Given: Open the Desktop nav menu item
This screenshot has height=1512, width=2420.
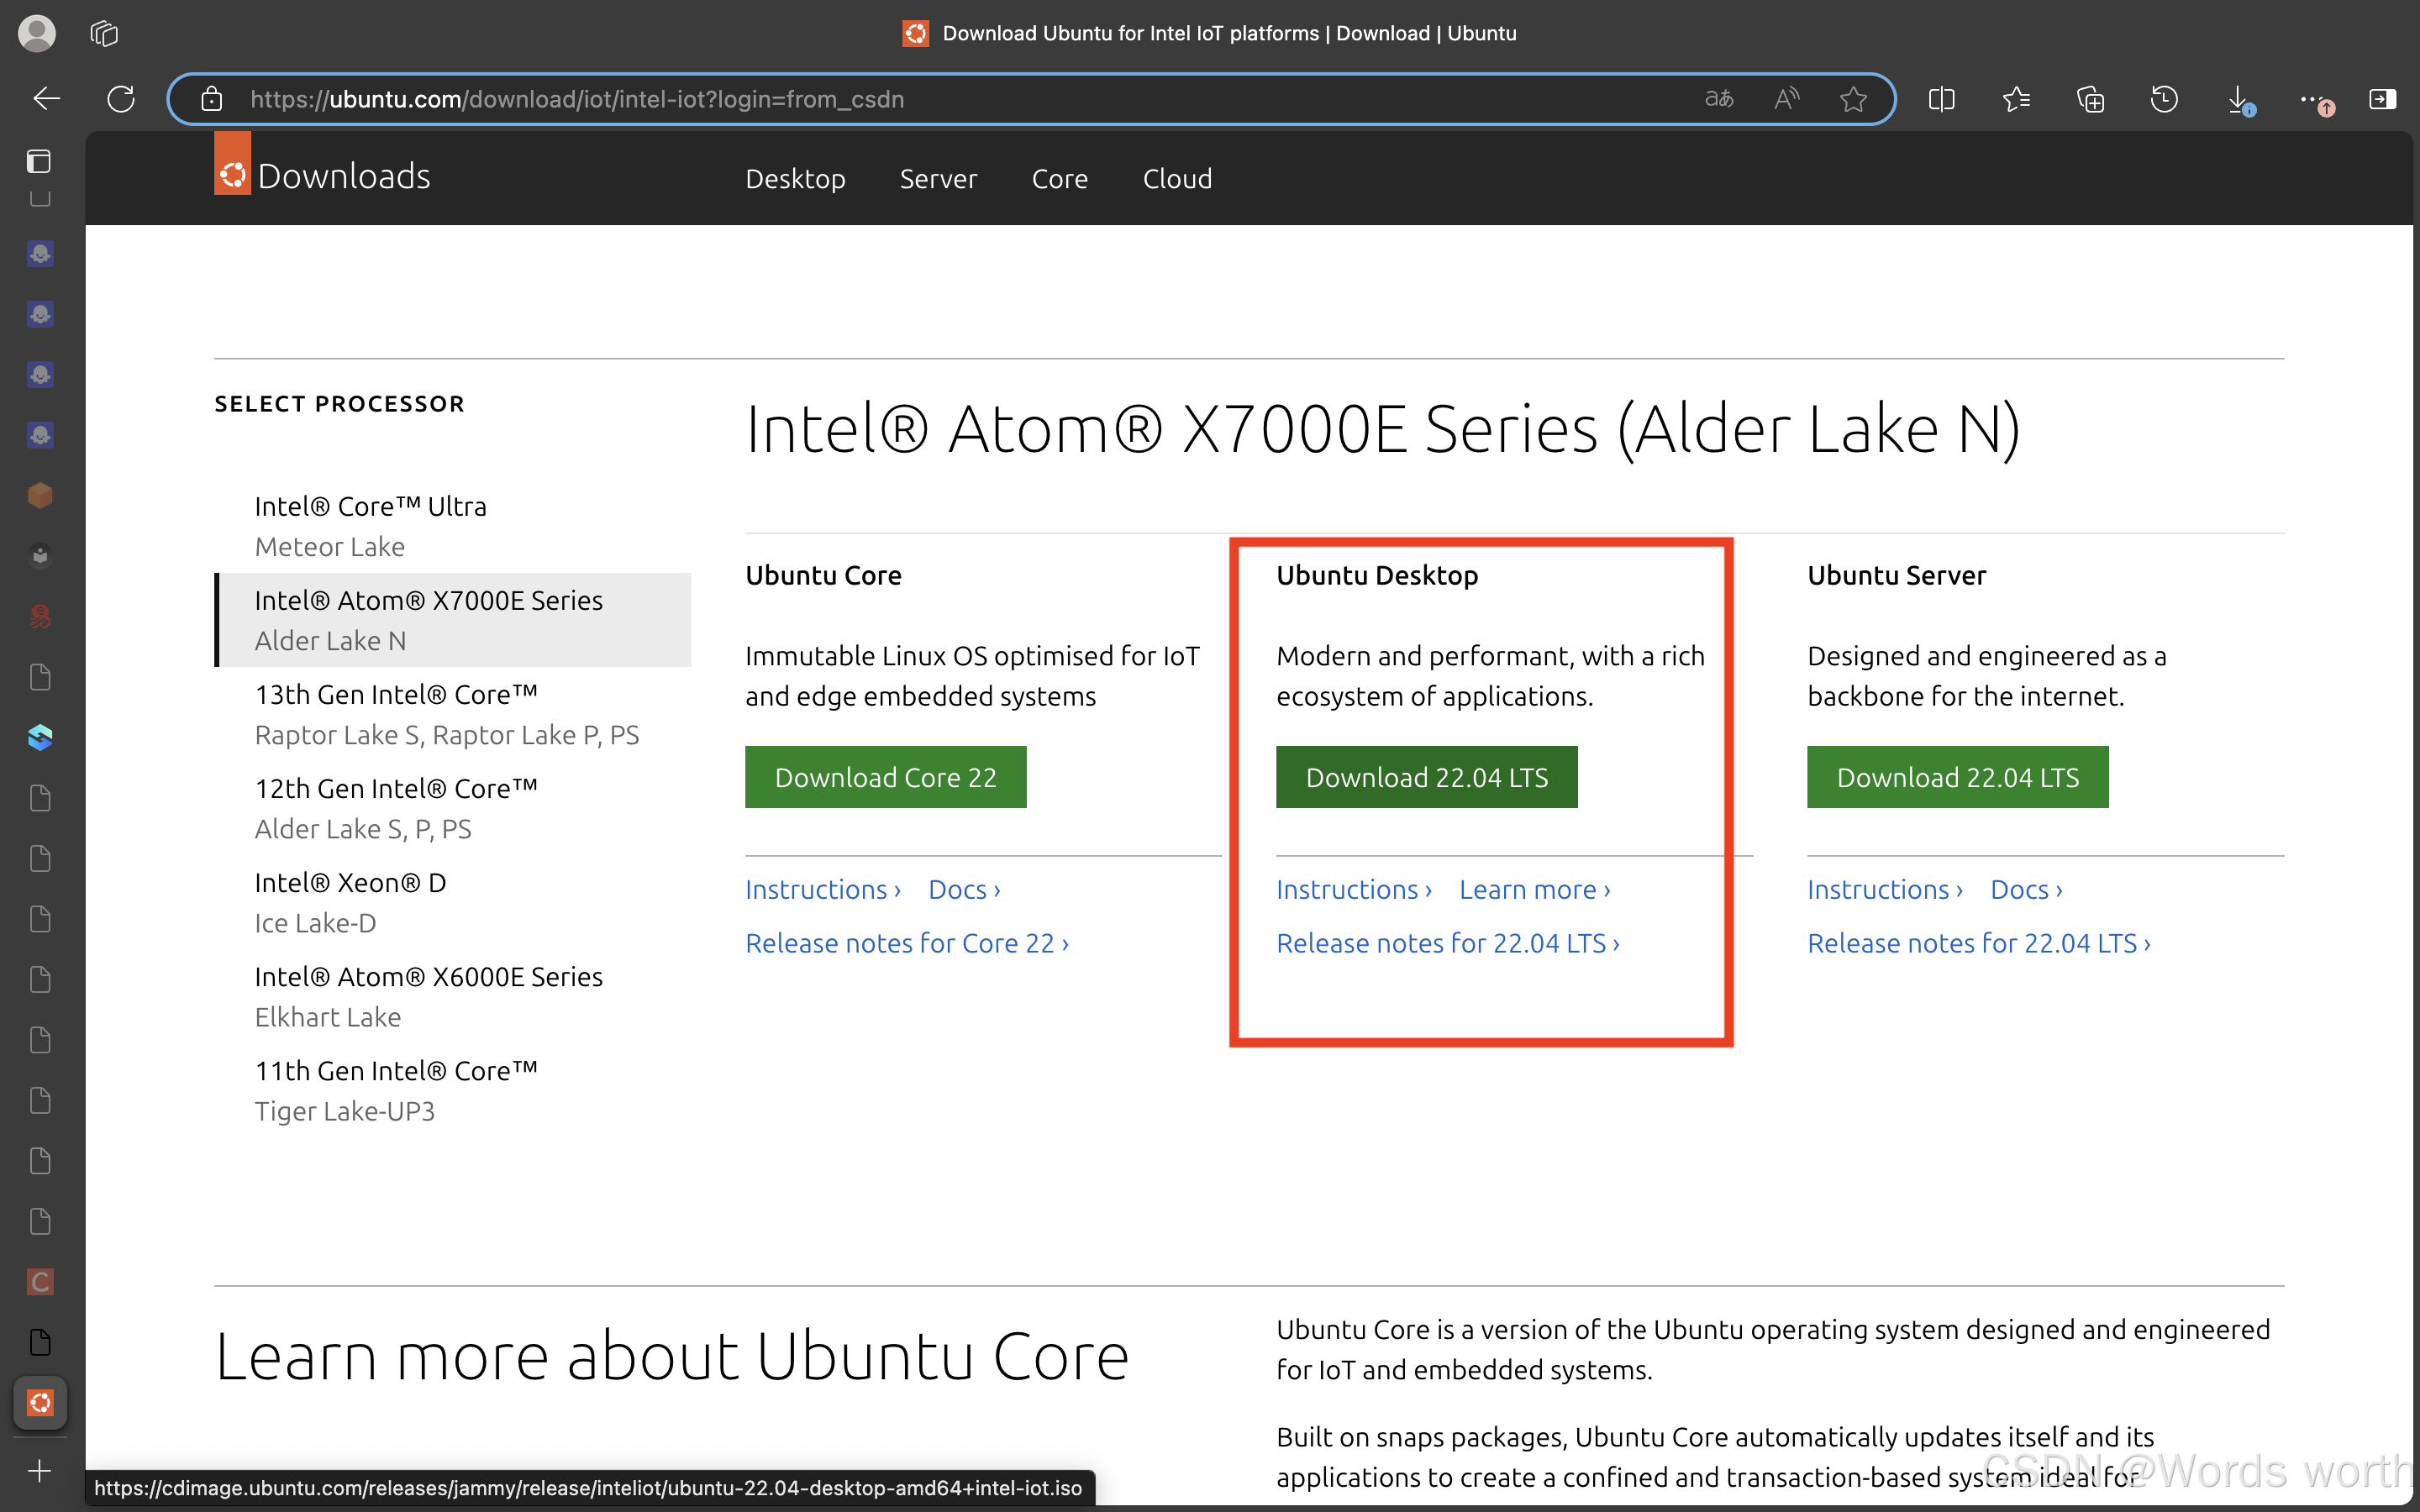Looking at the screenshot, I should (795, 178).
